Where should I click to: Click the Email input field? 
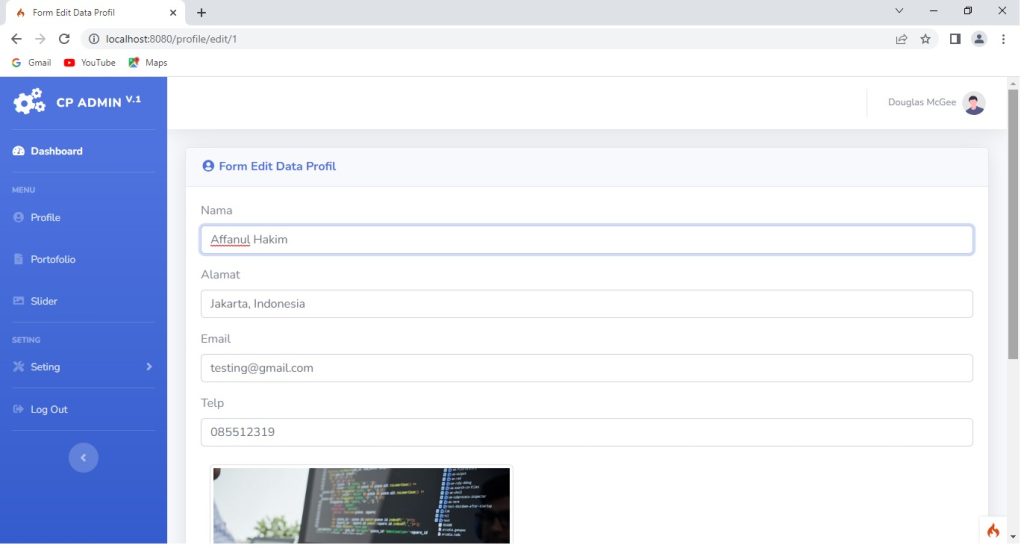(586, 368)
